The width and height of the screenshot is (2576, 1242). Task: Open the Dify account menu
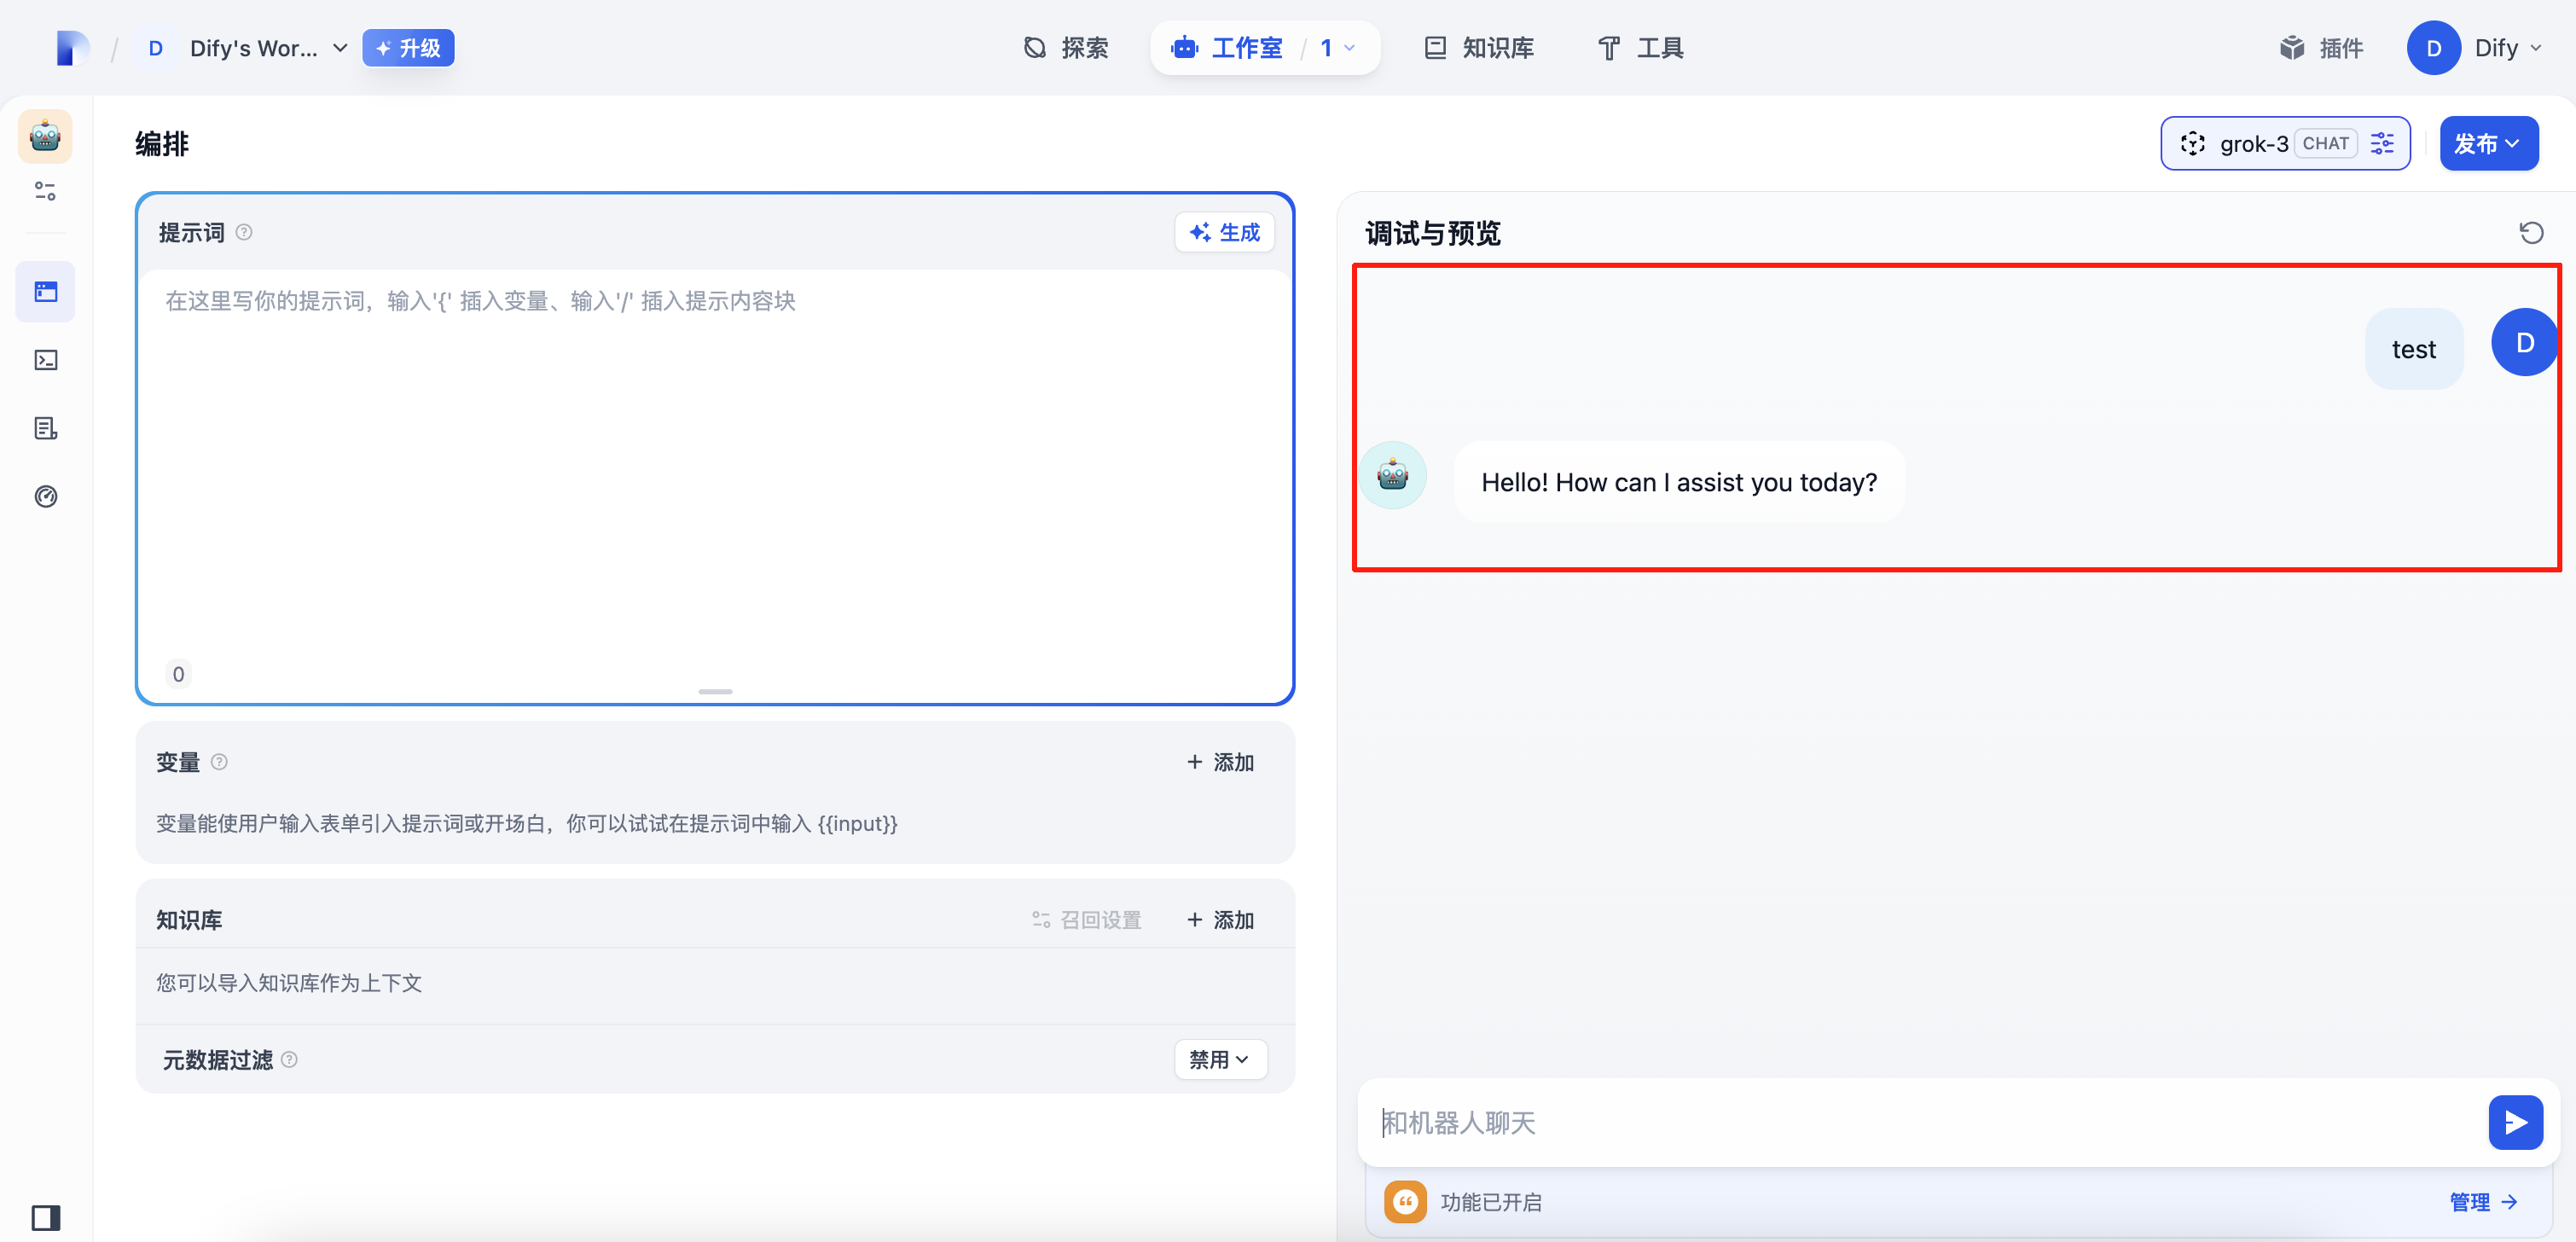pyautogui.click(x=2475, y=48)
